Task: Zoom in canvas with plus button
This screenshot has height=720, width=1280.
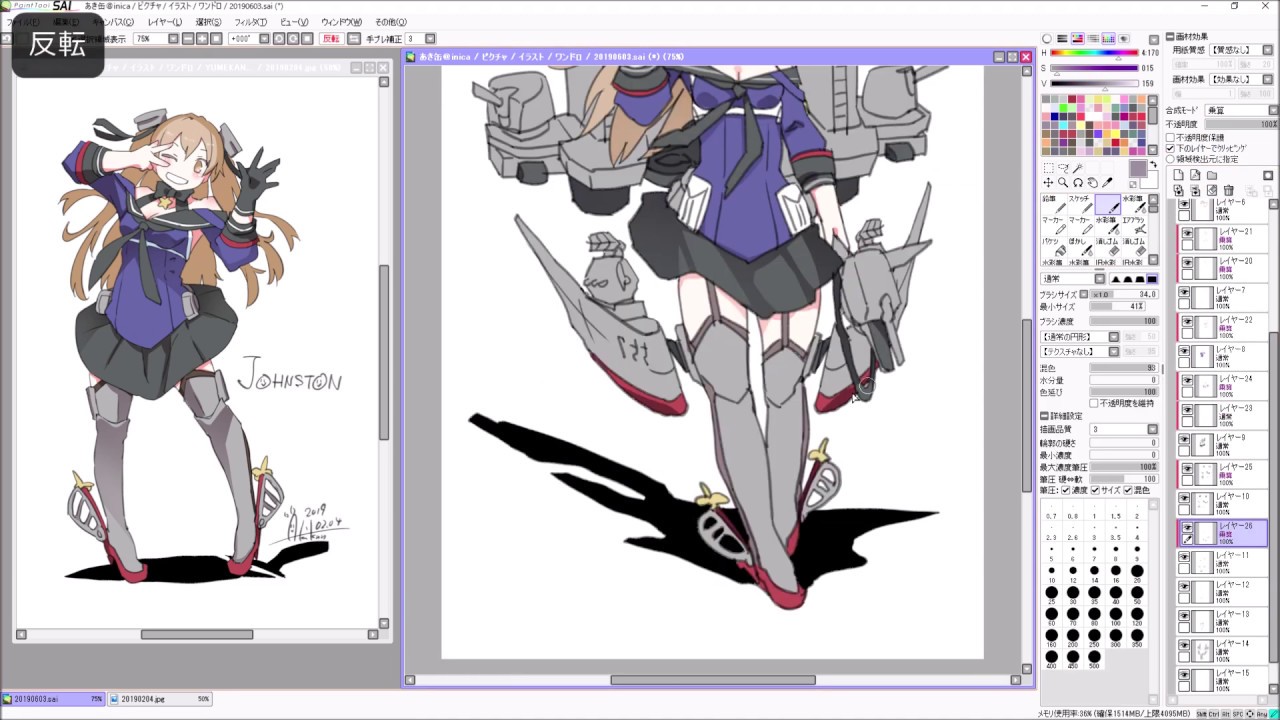Action: click(202, 39)
